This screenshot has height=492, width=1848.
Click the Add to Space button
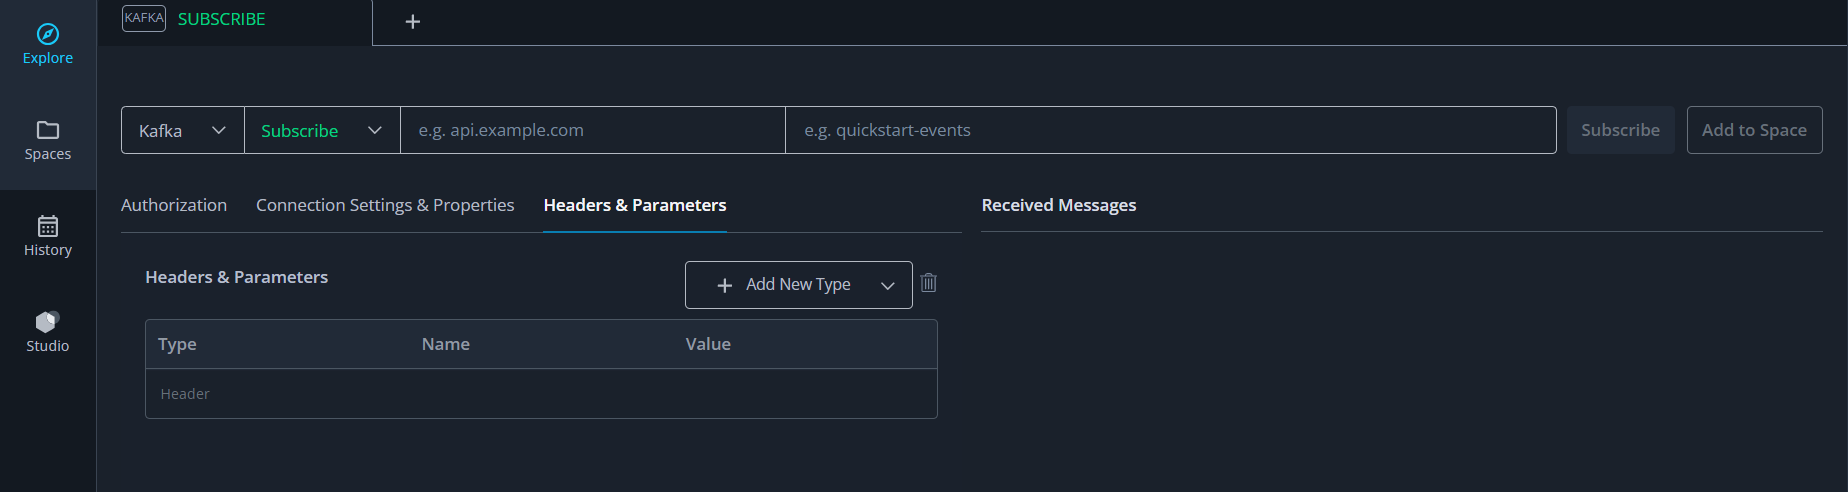click(x=1754, y=130)
